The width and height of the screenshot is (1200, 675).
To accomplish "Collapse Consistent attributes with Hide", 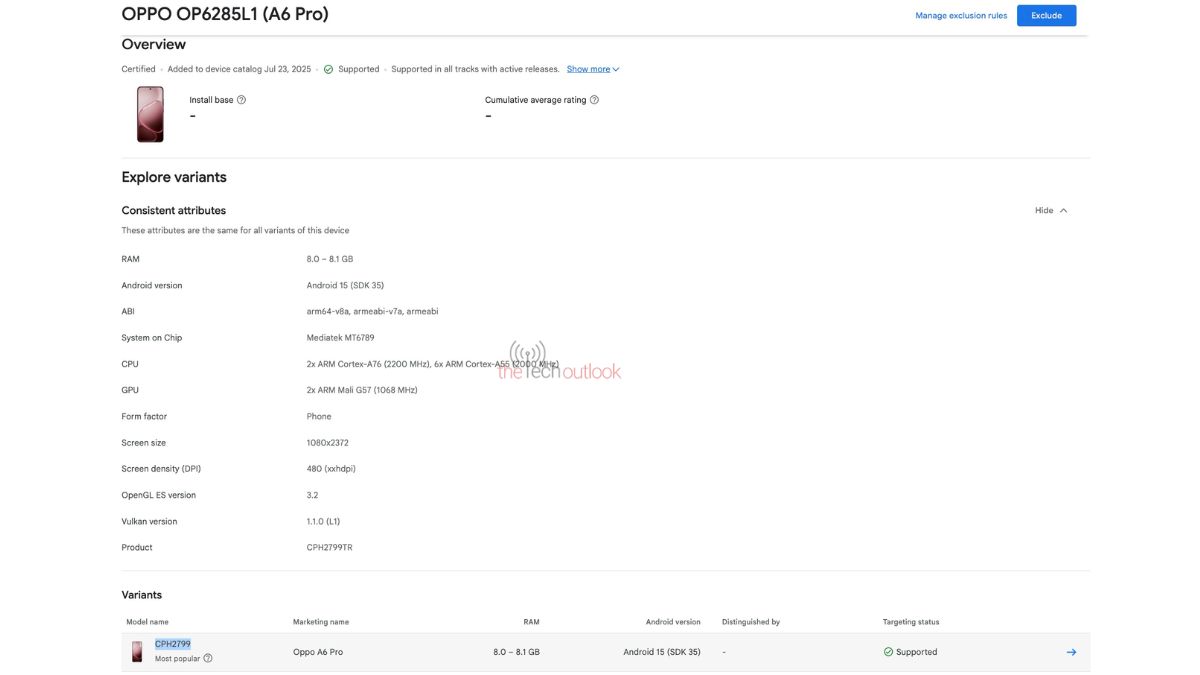I will [x=1044, y=211].
